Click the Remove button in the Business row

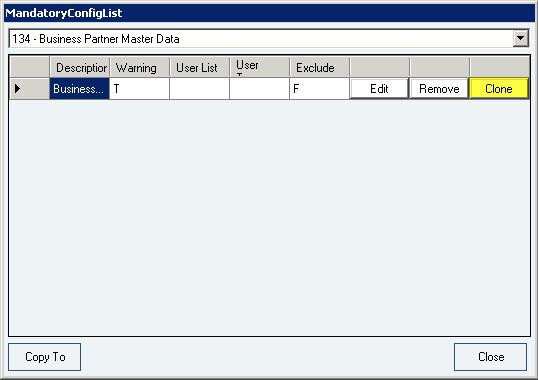pyautogui.click(x=439, y=89)
